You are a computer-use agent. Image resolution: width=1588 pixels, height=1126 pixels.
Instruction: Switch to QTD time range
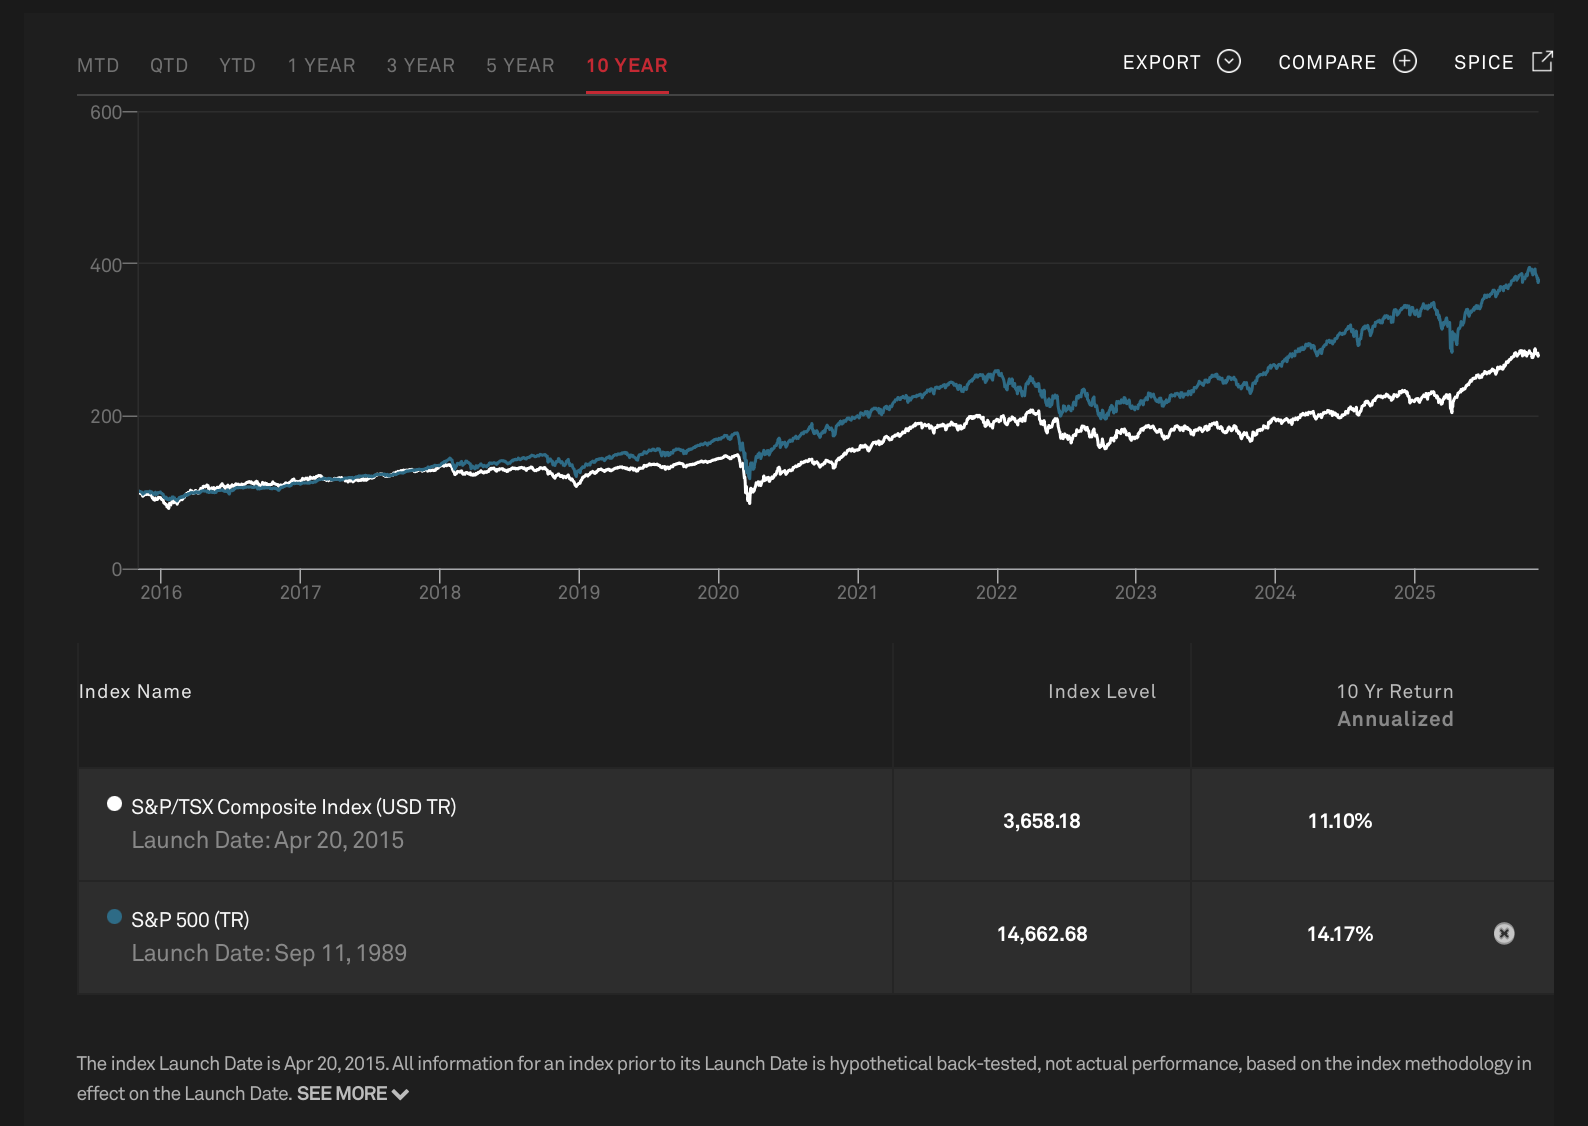(x=169, y=66)
